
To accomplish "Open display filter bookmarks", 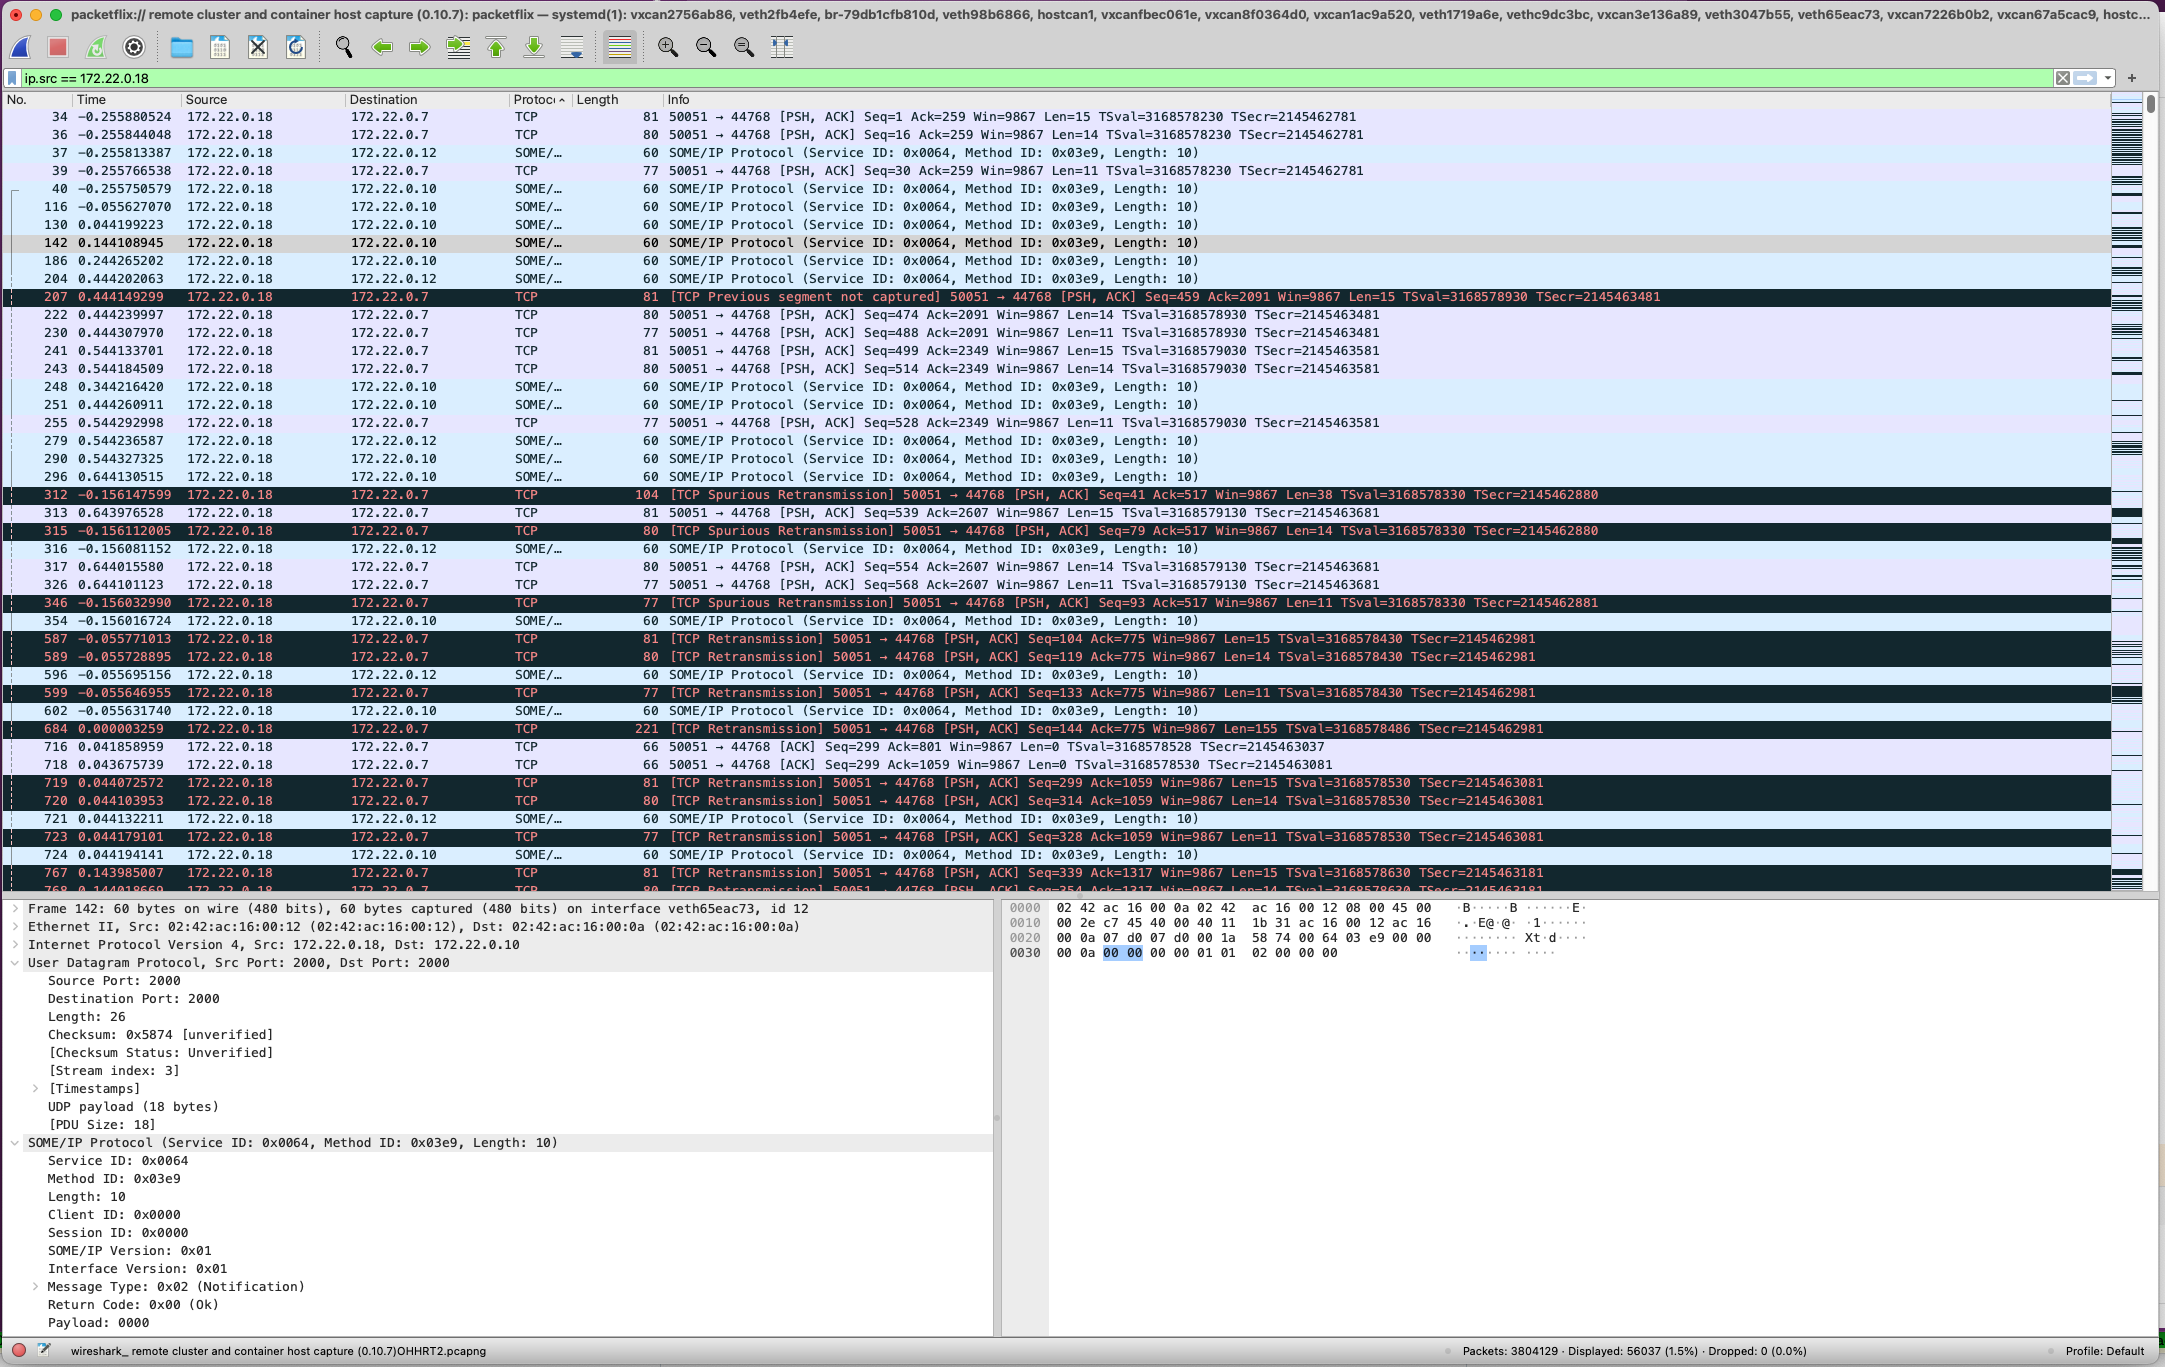I will [x=12, y=78].
